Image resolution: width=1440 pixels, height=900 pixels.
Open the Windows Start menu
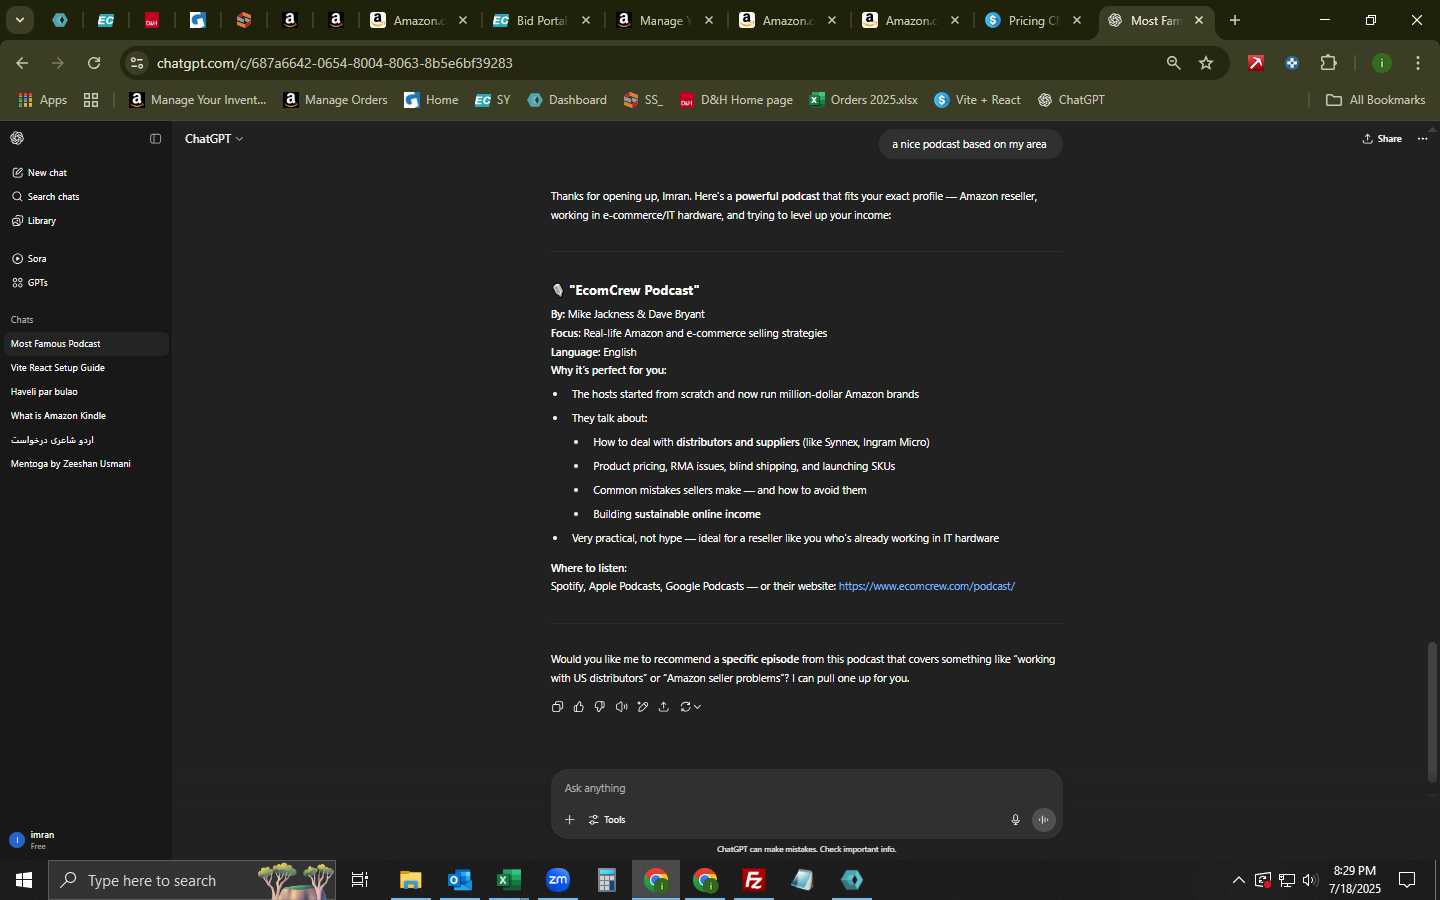tap(24, 880)
